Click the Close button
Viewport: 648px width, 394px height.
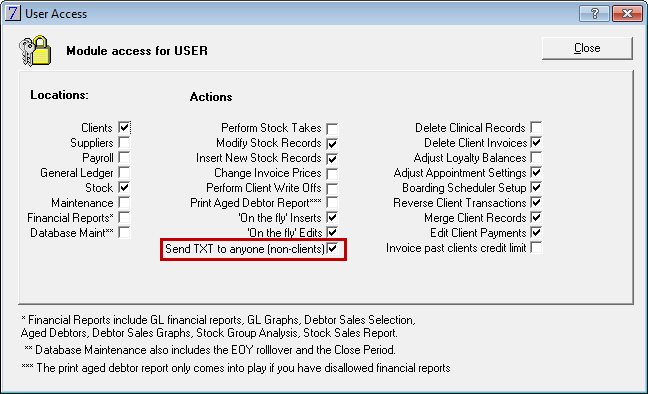pyautogui.click(x=587, y=48)
